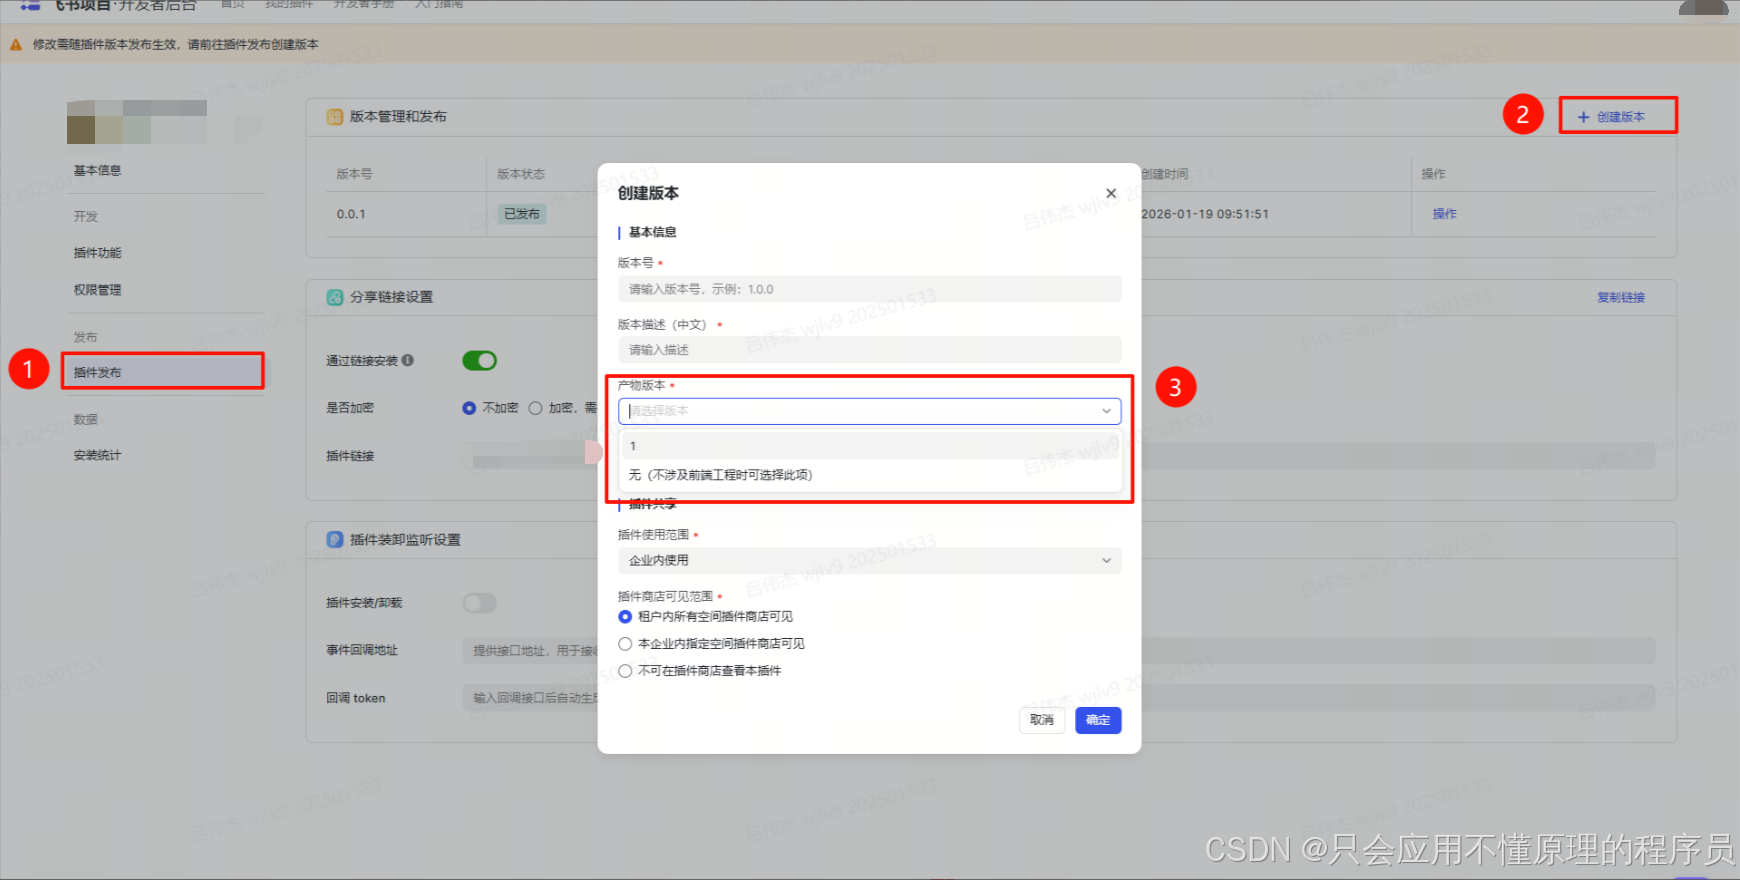Click the info icon next to 通过链接安装

407,360
